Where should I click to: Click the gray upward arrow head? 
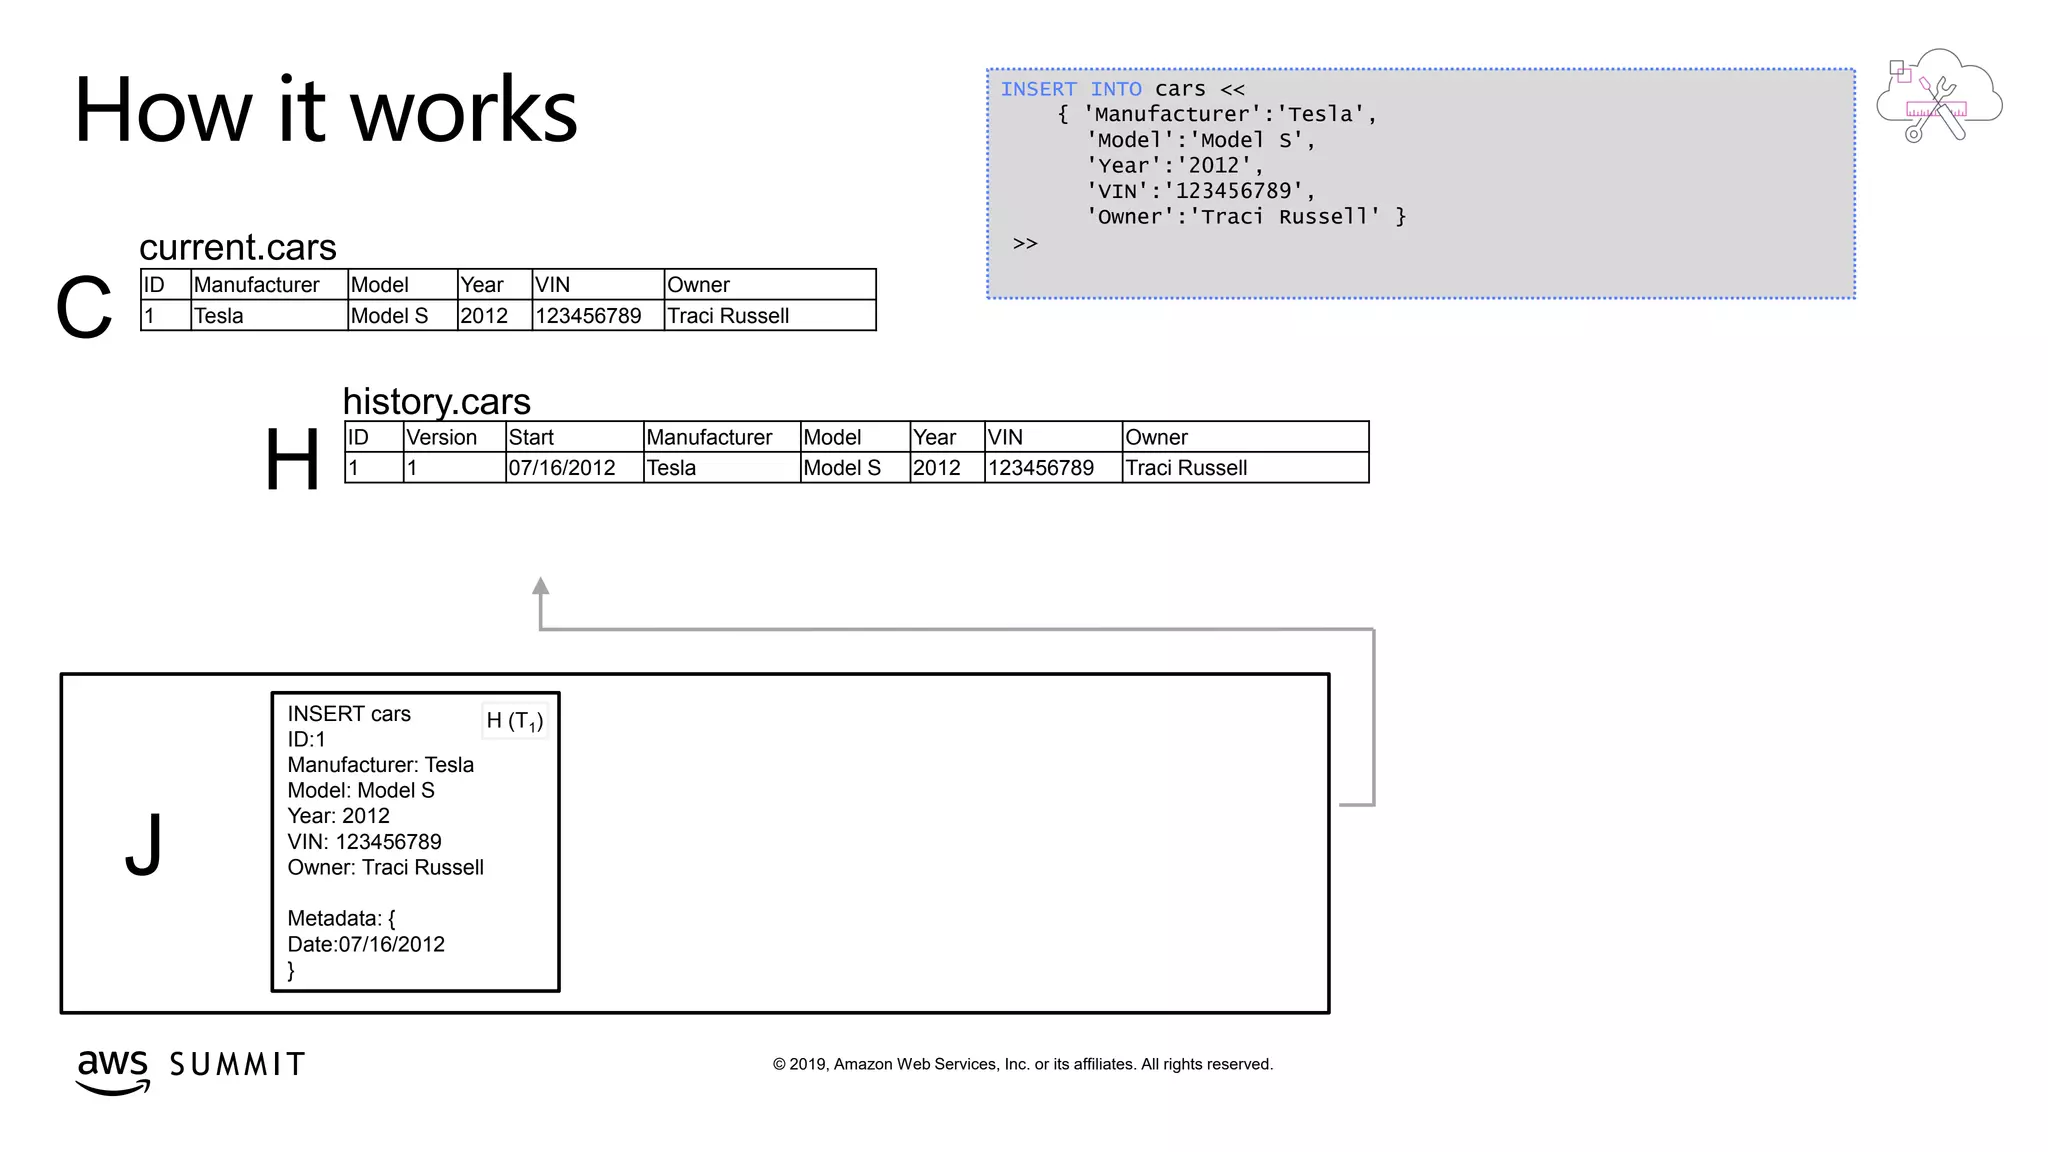540,586
